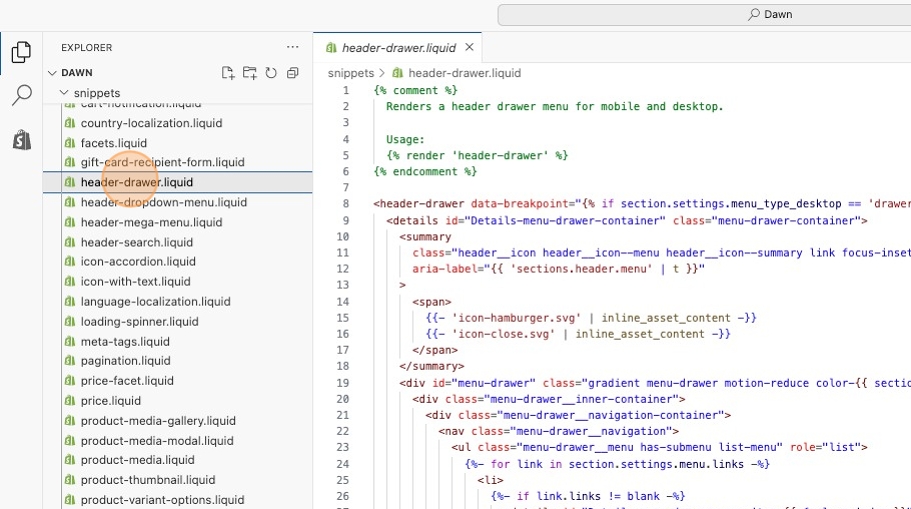Select the header-drawer.liquid editor tab
The width and height of the screenshot is (911, 509).
(398, 47)
